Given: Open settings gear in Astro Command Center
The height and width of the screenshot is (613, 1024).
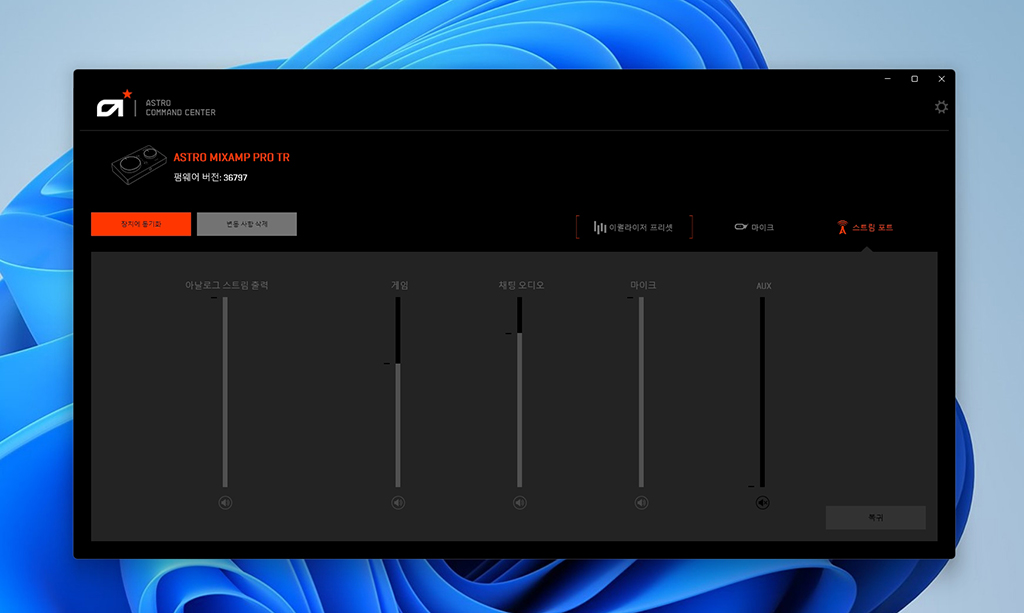Looking at the screenshot, I should coord(940,107).
